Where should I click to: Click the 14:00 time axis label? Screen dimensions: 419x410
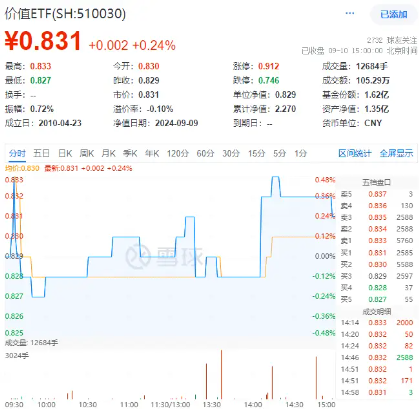(253, 405)
